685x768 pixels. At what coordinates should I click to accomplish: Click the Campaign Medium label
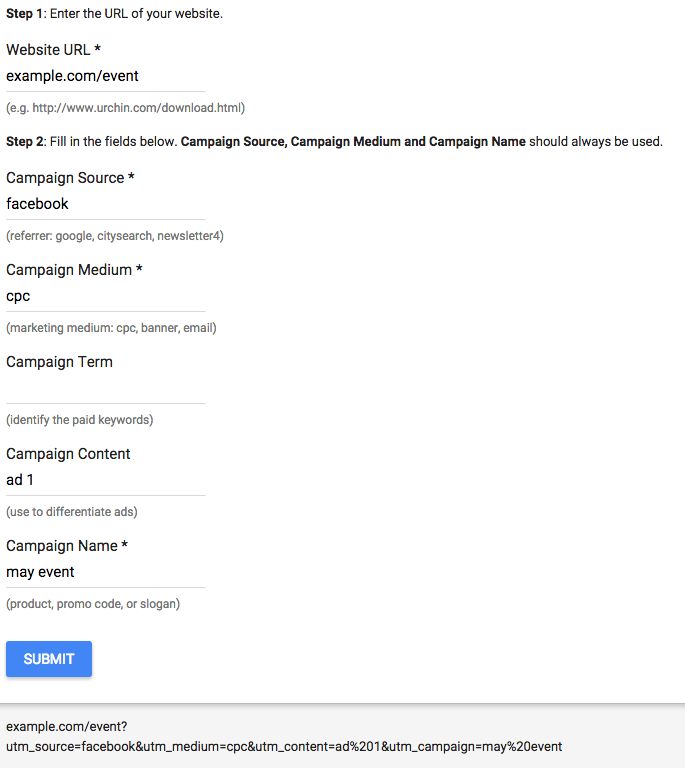(74, 269)
